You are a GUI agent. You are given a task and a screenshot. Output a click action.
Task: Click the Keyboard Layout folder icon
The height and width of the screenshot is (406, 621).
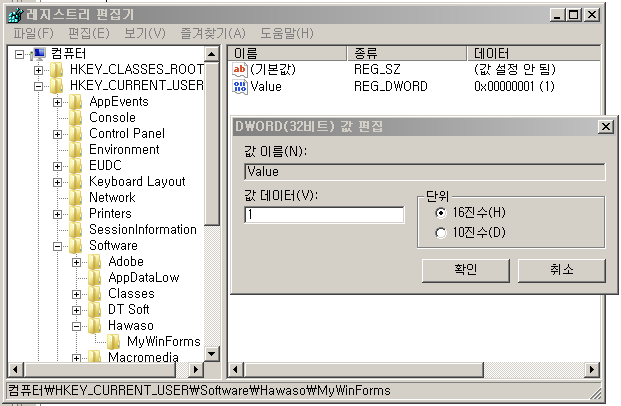coord(76,182)
